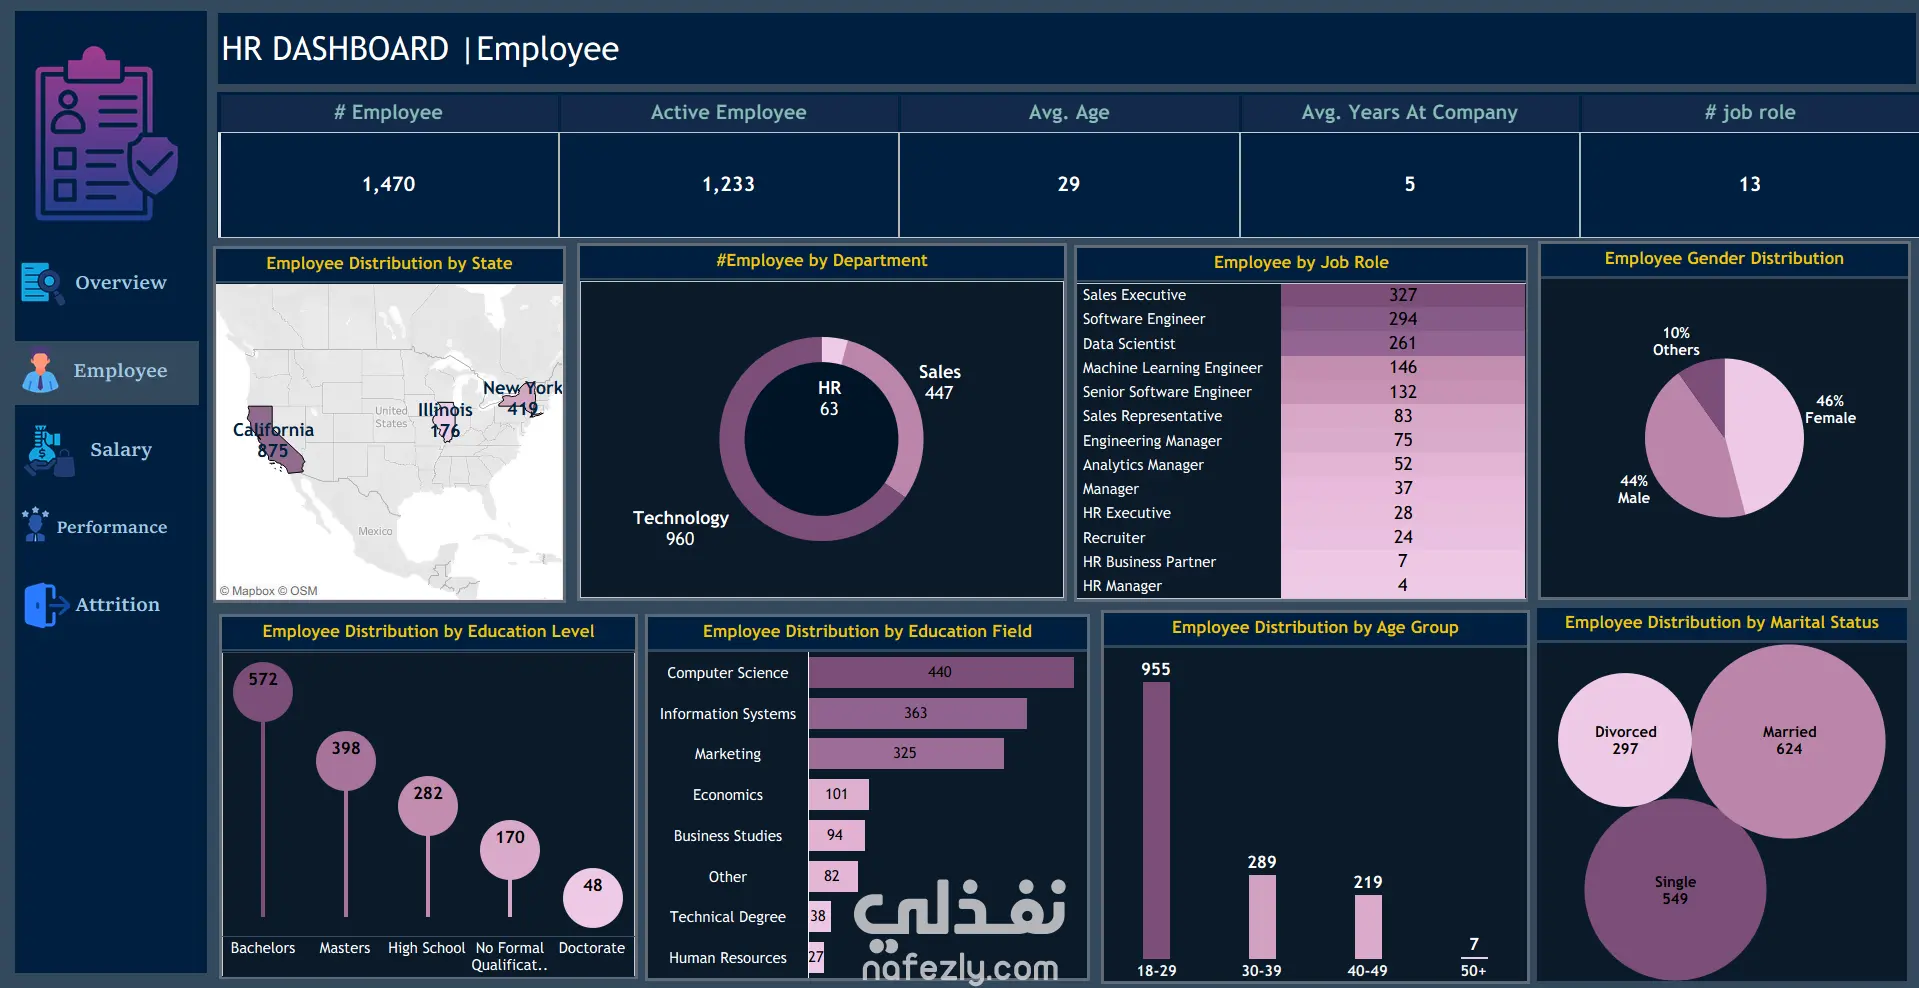
Task: Click the Employee person icon in sidebar
Action: pos(41,371)
